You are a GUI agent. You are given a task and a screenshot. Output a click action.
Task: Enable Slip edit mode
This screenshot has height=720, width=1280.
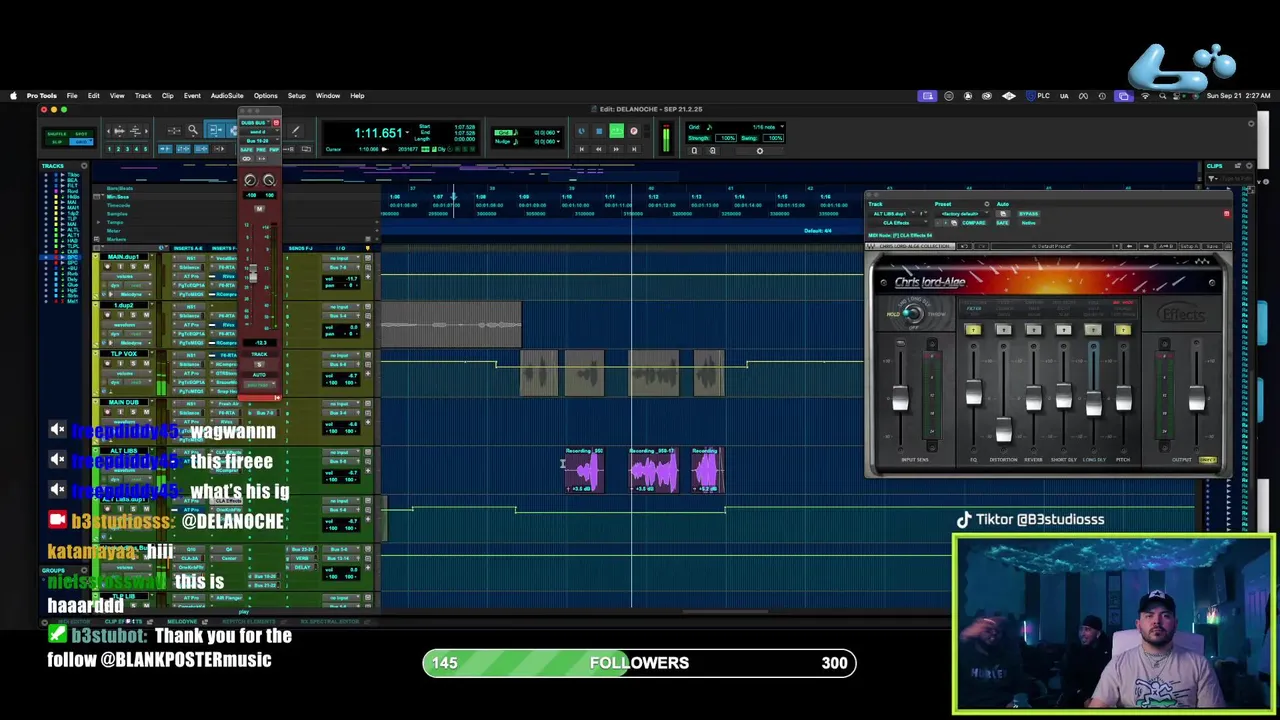57,142
